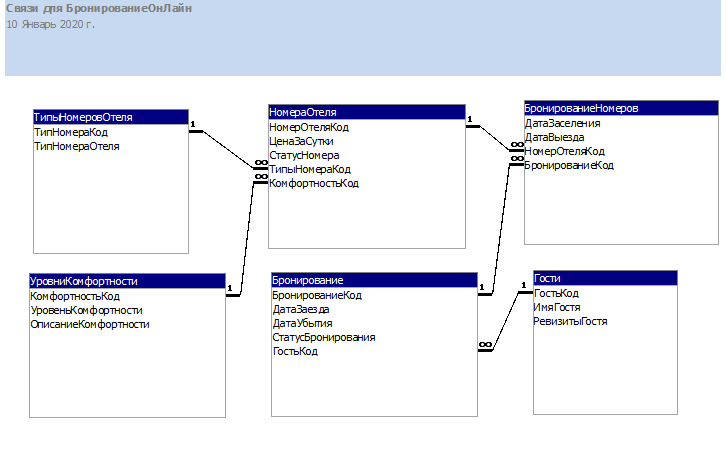Screen dimensions: 726x453
Task: Select the РевизитыГостя field
Action: [x=570, y=322]
